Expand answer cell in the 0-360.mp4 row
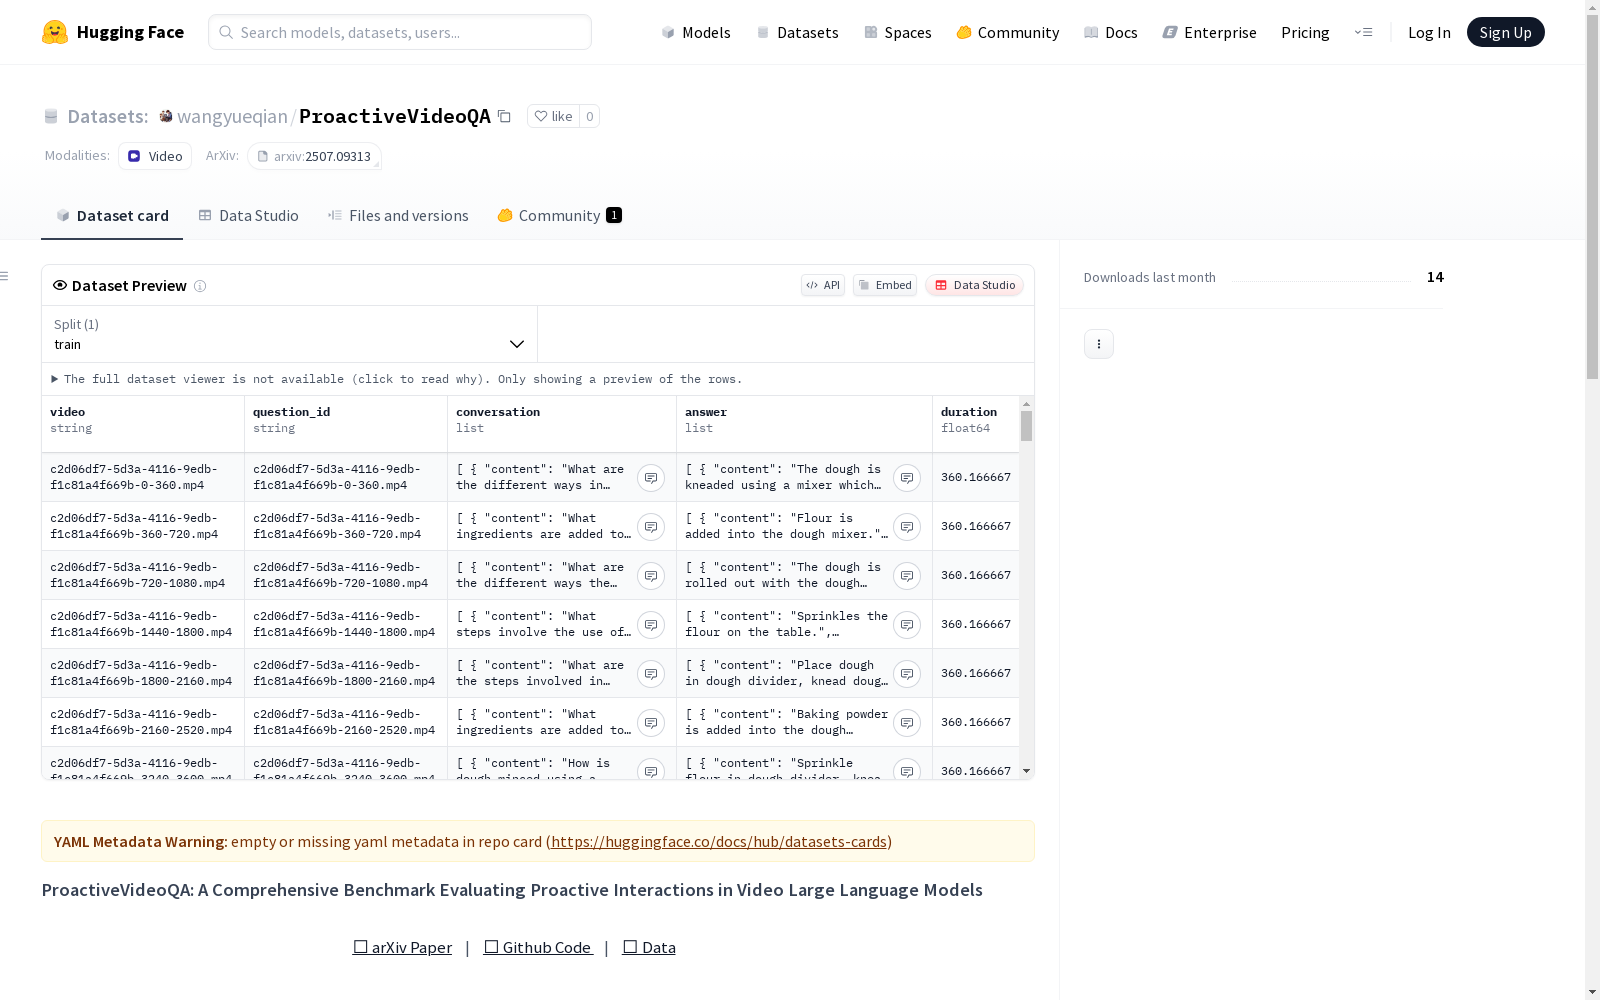Image resolution: width=1600 pixels, height=1000 pixels. pos(907,478)
